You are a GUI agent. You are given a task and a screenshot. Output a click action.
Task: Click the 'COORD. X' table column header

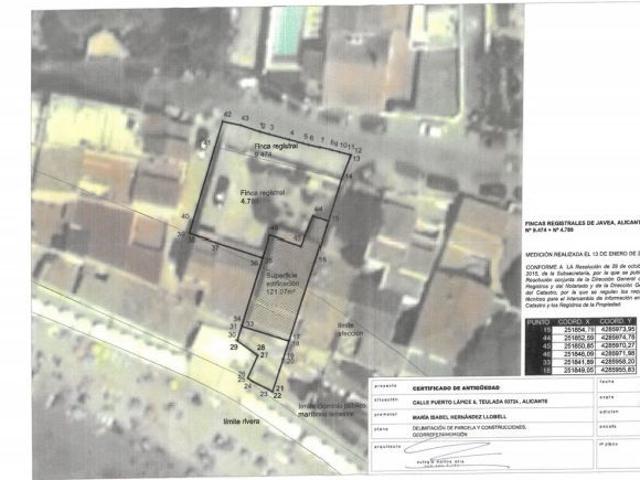tap(572, 321)
